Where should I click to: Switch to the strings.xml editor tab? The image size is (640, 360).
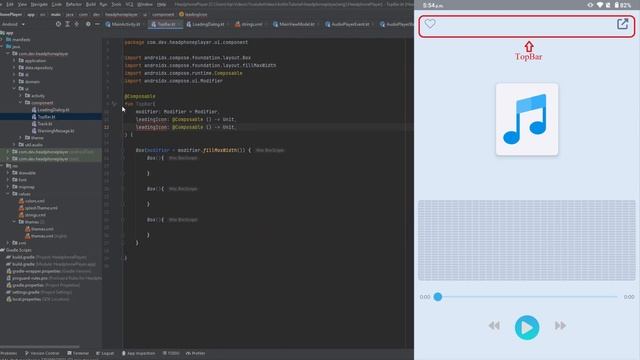[x=249, y=24]
